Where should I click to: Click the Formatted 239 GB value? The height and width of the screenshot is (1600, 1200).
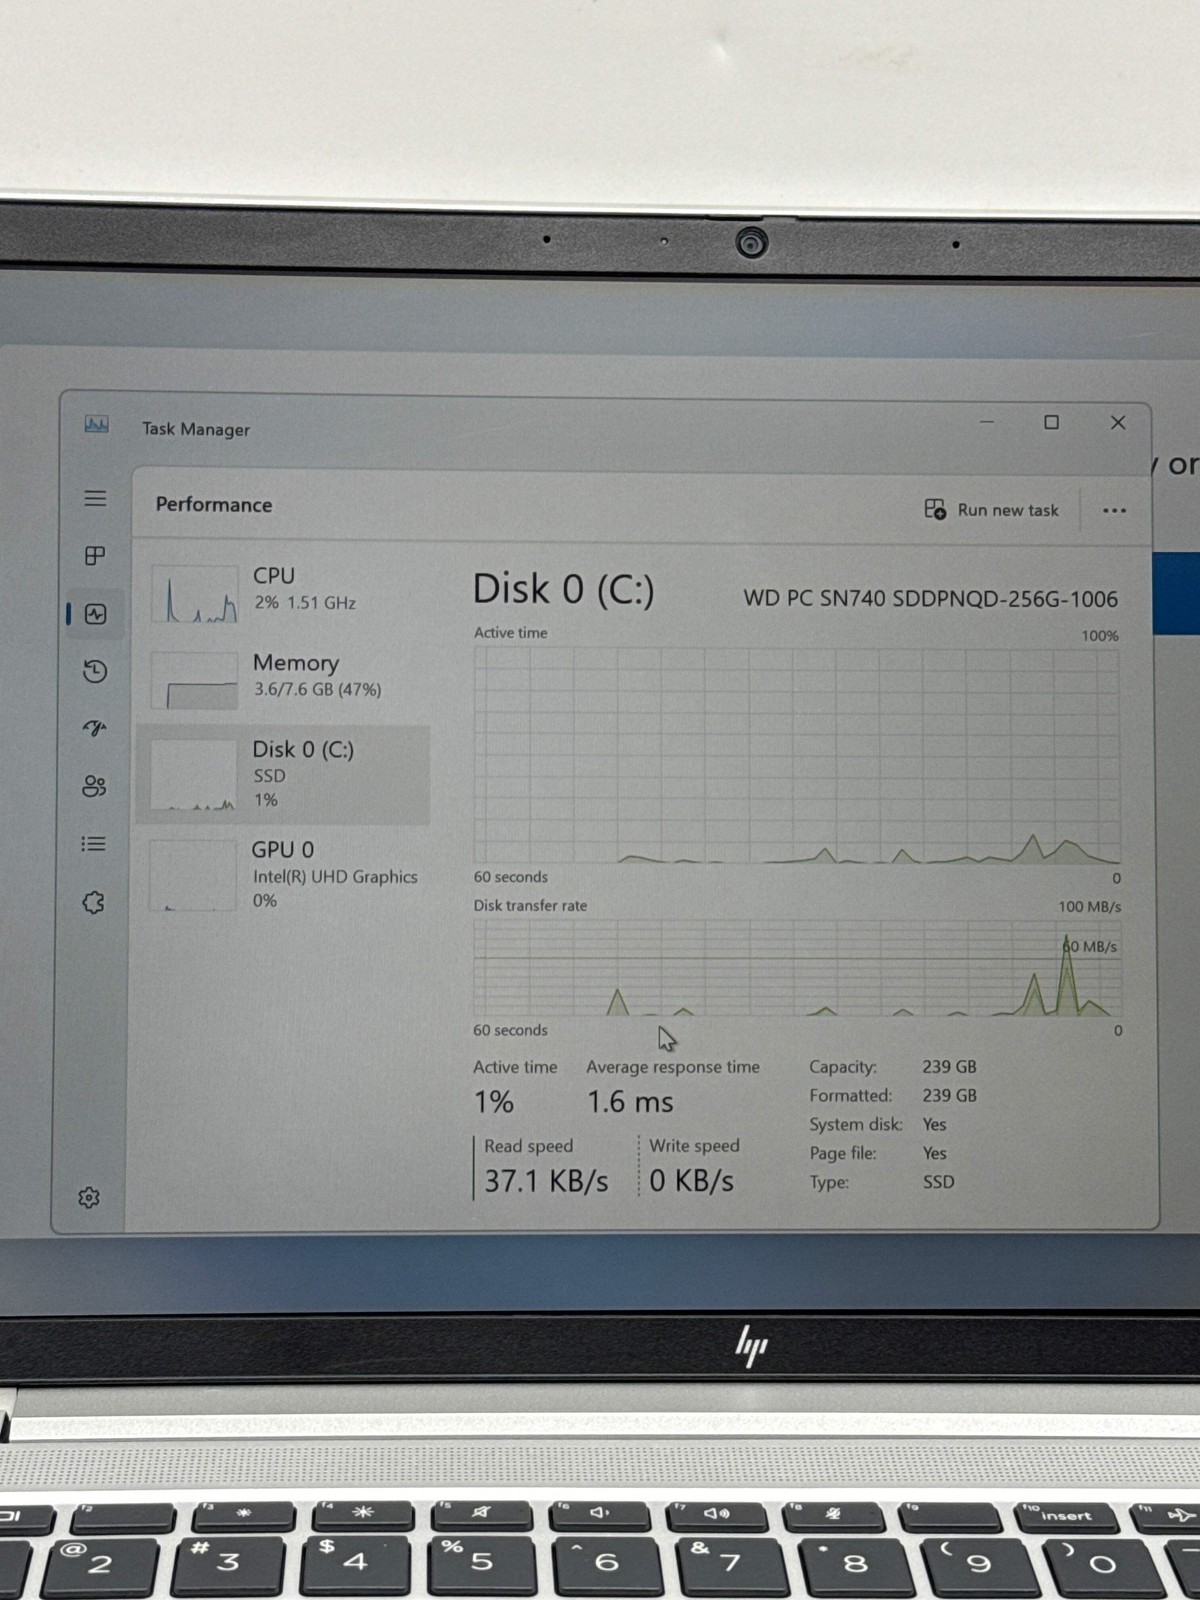[949, 1095]
